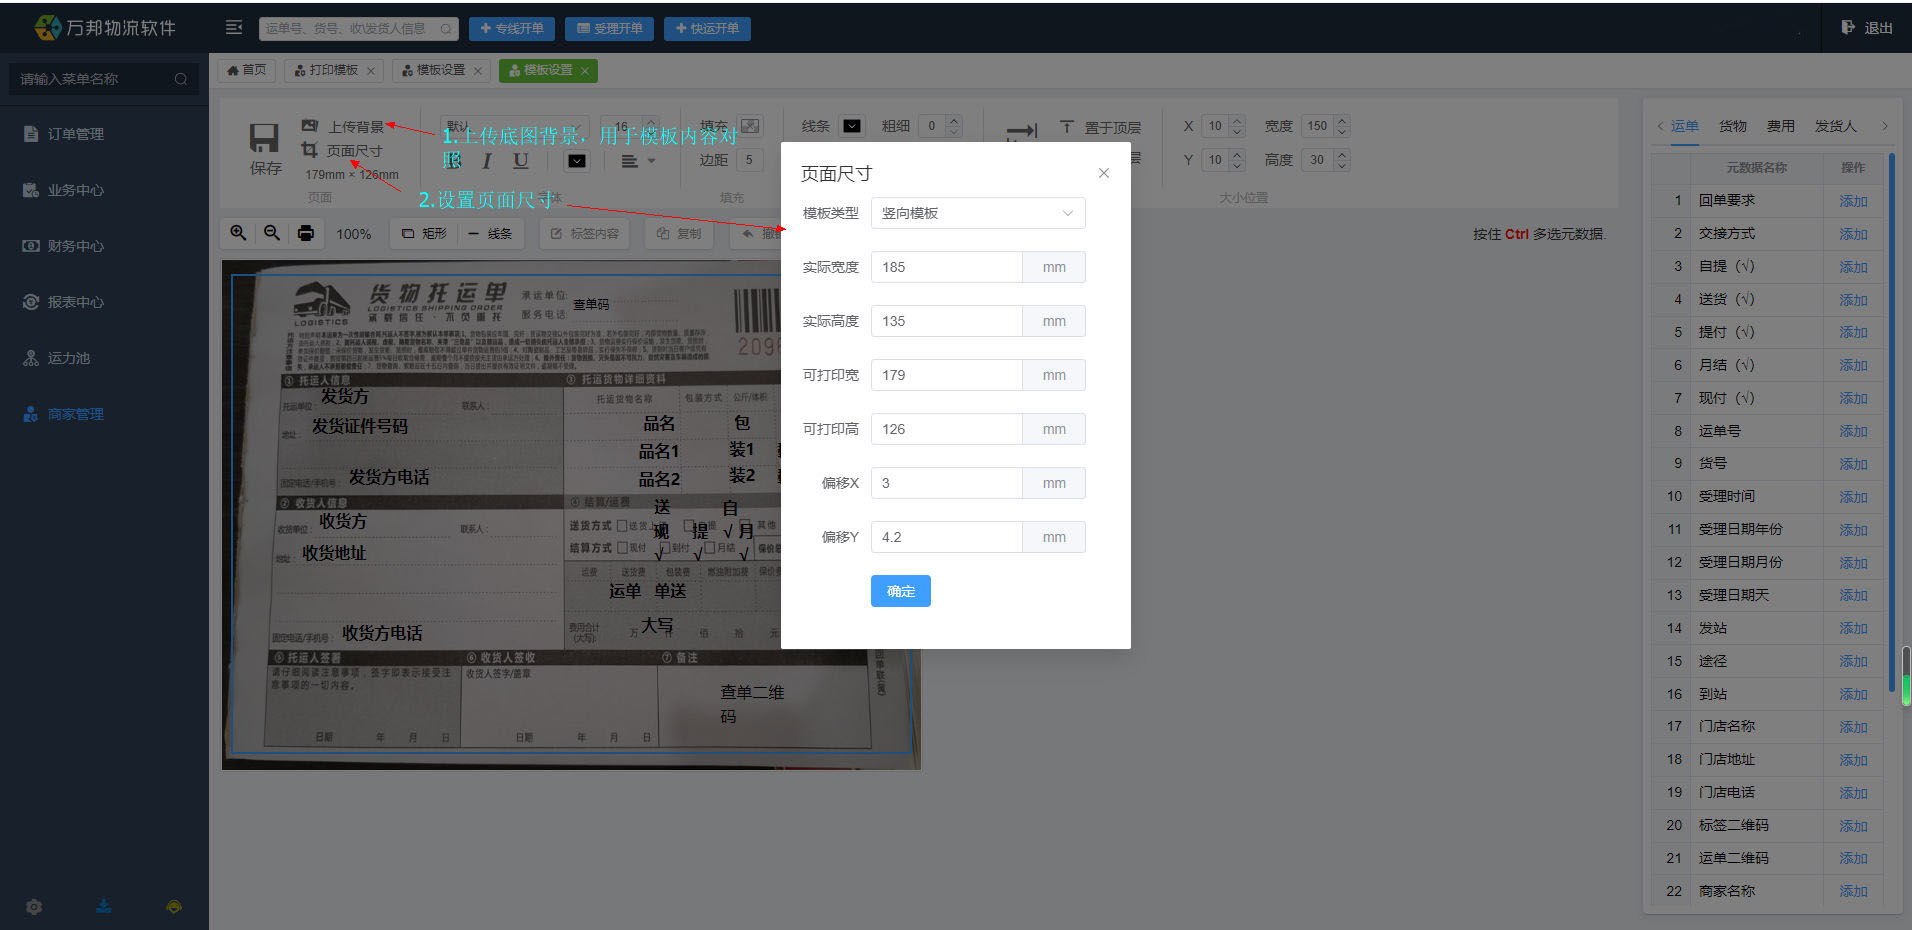Confirm page size with 确定
Viewport: 1912px width, 930px height.
[x=901, y=591]
